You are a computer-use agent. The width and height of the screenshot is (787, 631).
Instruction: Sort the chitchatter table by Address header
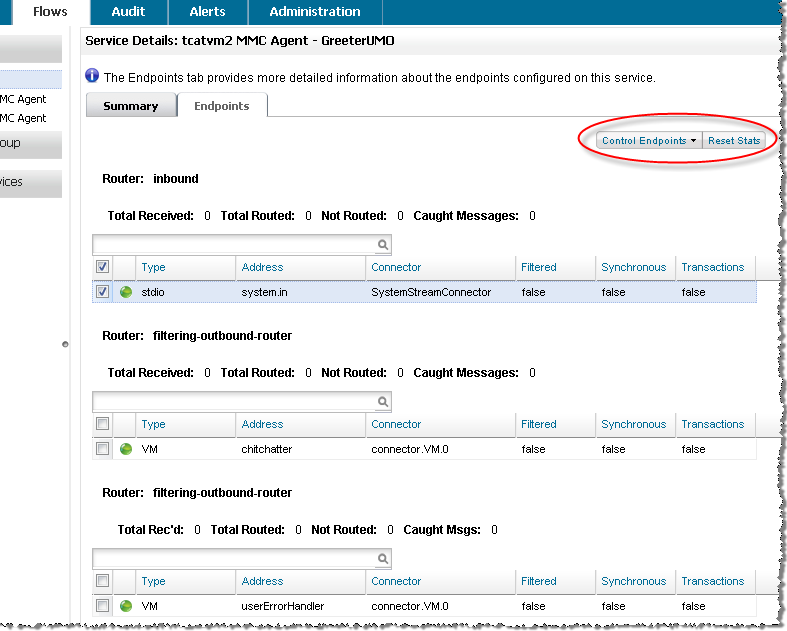(x=263, y=424)
